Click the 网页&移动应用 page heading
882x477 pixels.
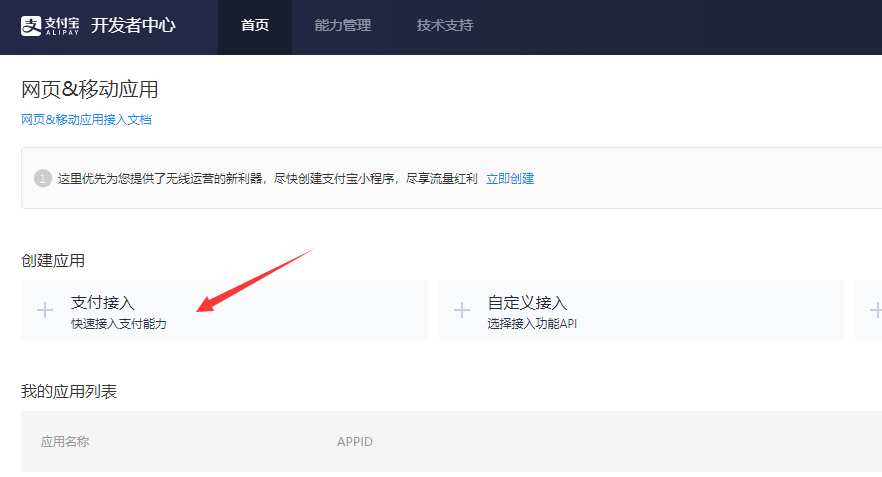coord(90,90)
